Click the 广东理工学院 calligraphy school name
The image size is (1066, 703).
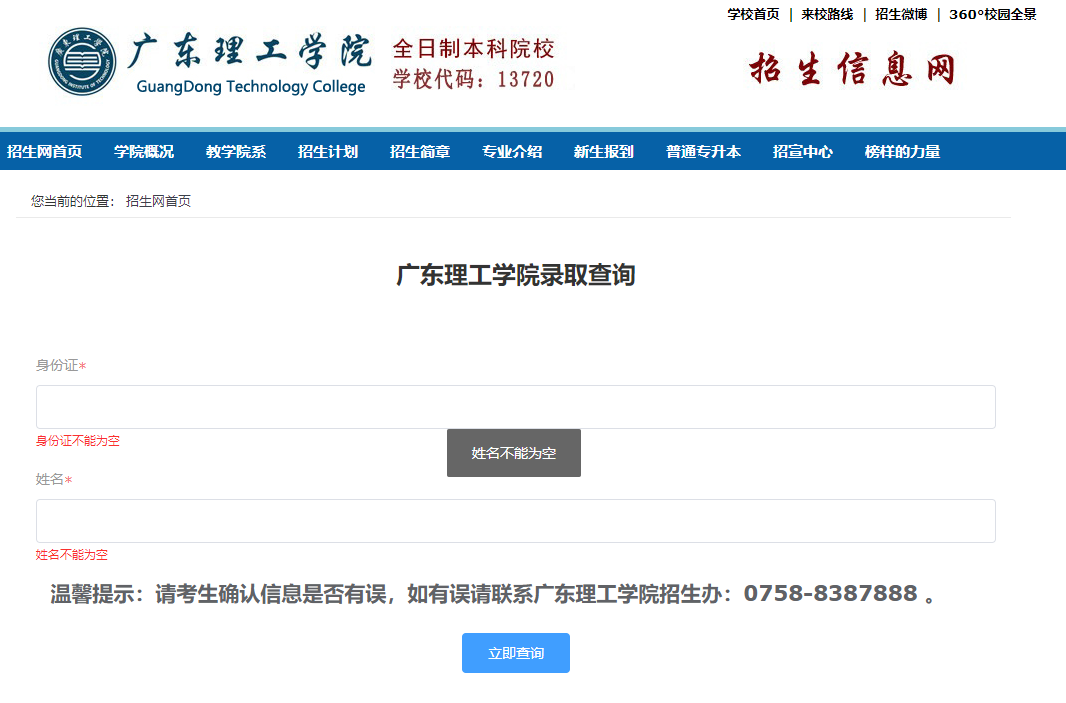(250, 52)
